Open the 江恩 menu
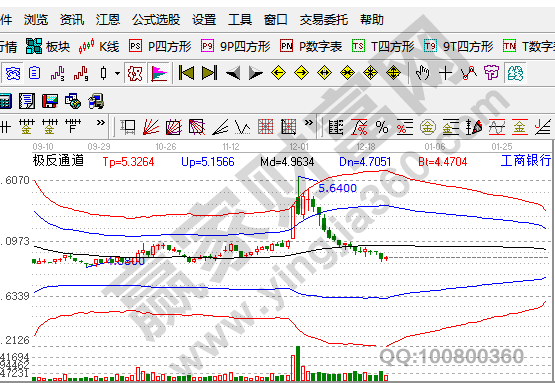This screenshot has height=383, width=555. pyautogui.click(x=108, y=19)
